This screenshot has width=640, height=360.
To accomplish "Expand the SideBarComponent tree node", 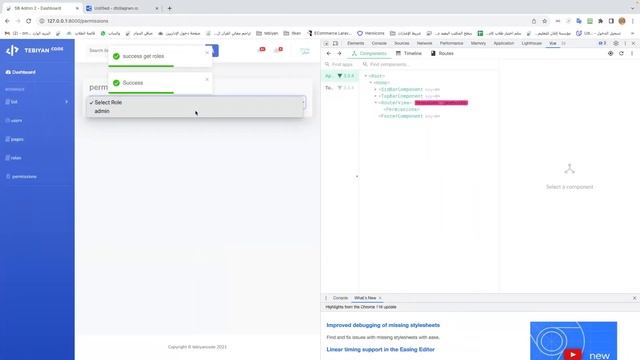I will (376, 89).
